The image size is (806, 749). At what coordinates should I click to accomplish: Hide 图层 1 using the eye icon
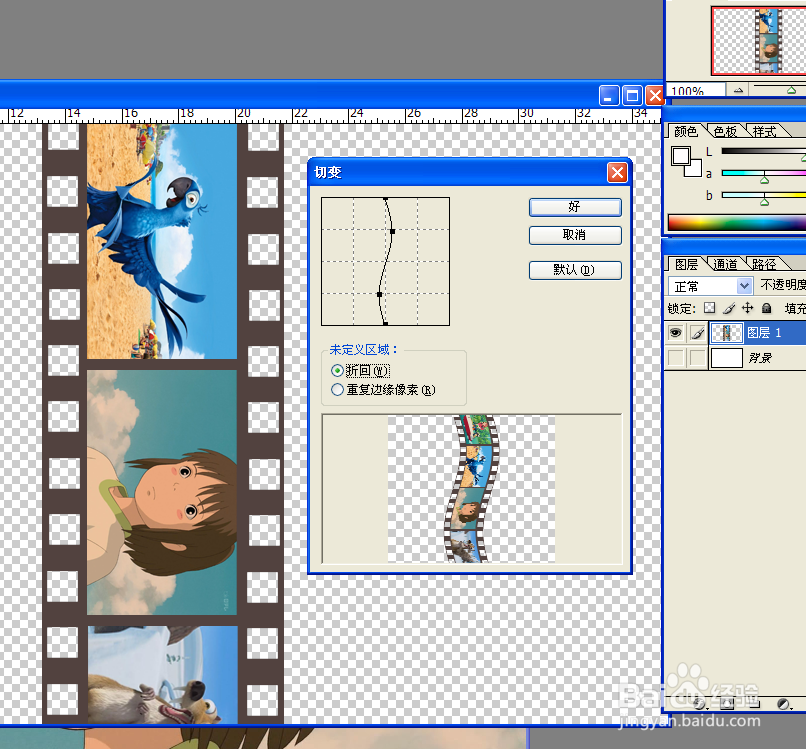(x=675, y=333)
